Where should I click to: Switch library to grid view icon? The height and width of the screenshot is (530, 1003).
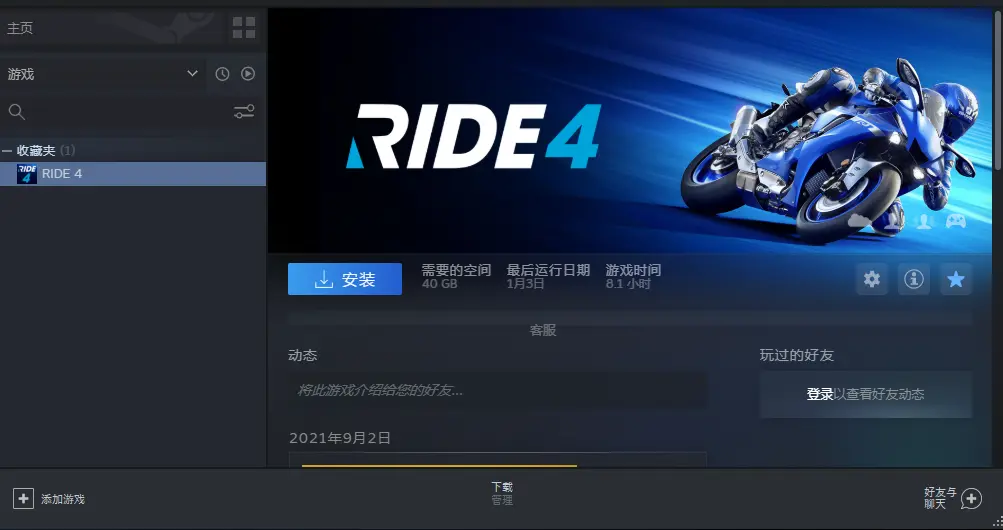[244, 27]
